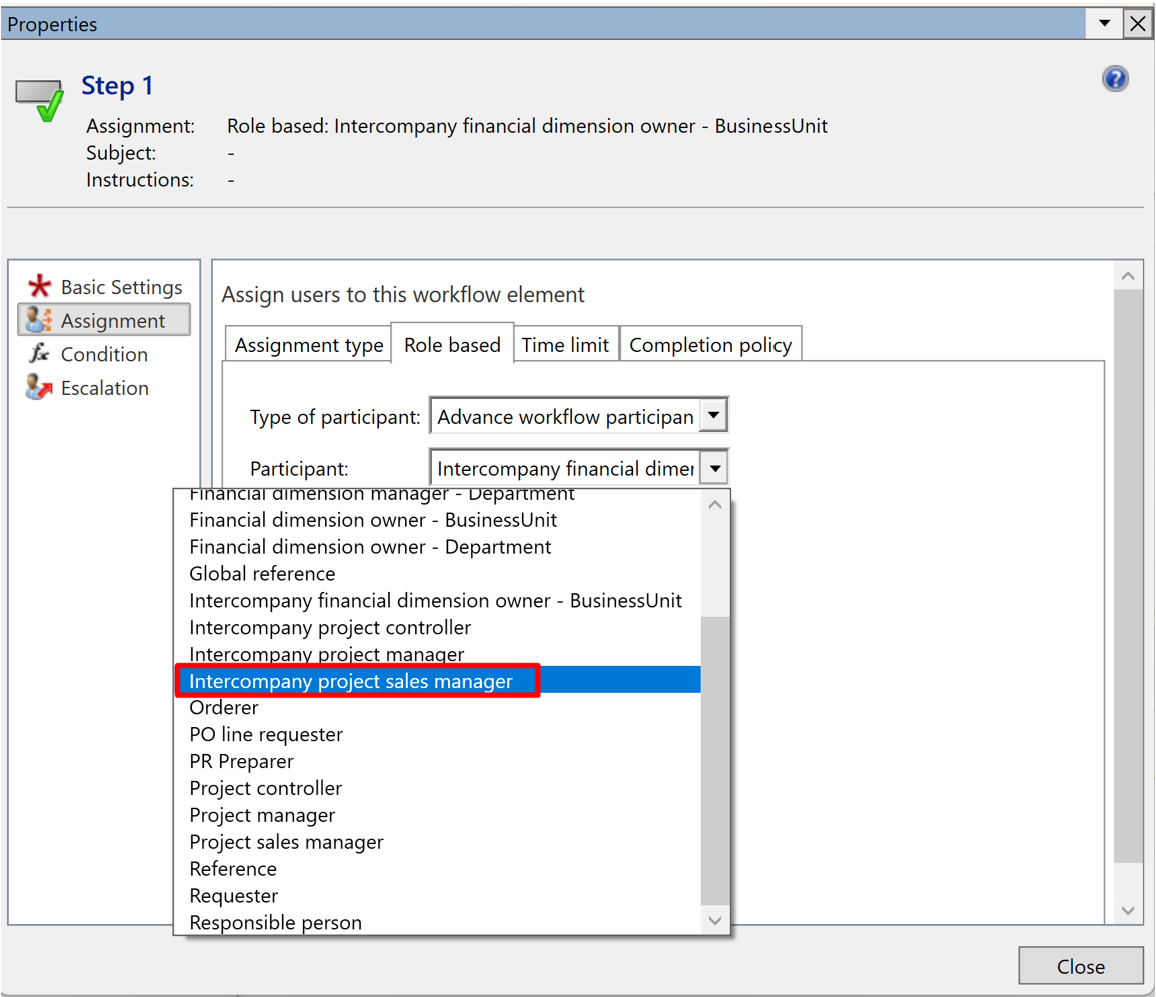Click the Condition fx icon
This screenshot has height=997, width=1156.
pos(39,354)
